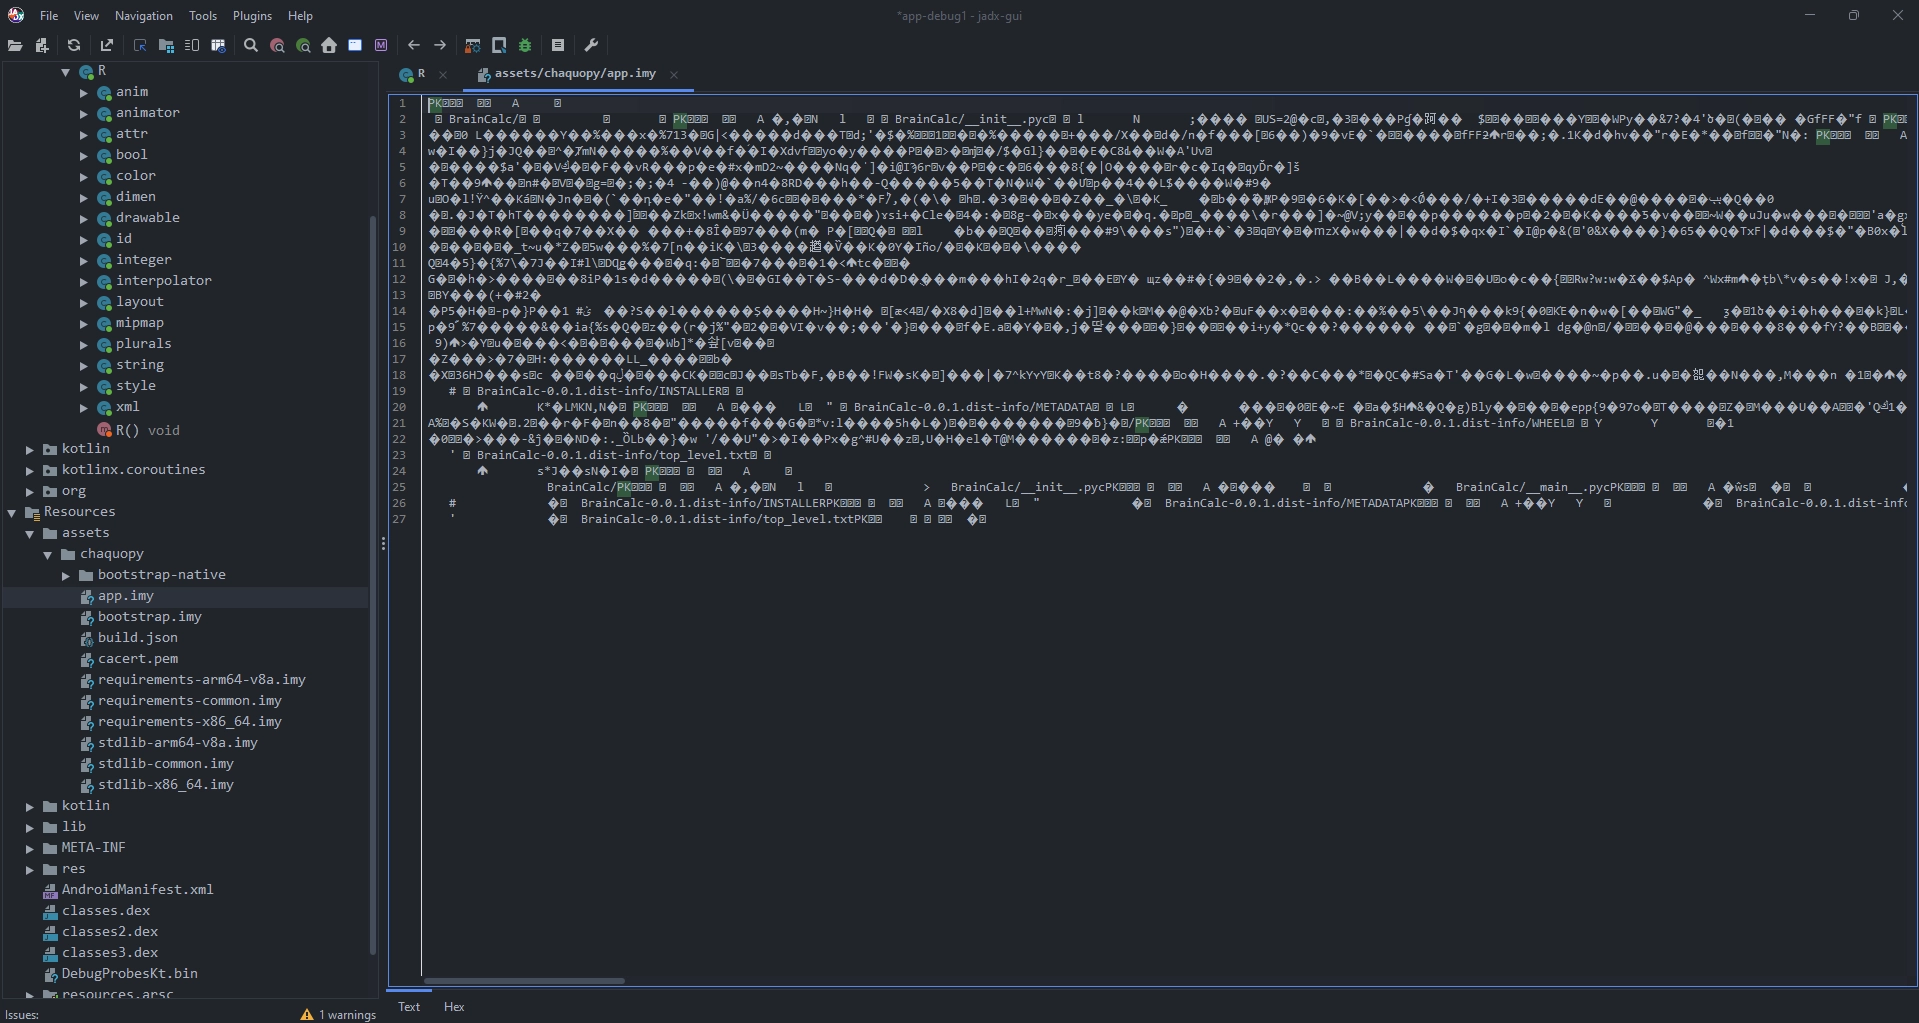Select the classes2.dex file
Viewport: 1919px width, 1023px height.
coord(110,931)
